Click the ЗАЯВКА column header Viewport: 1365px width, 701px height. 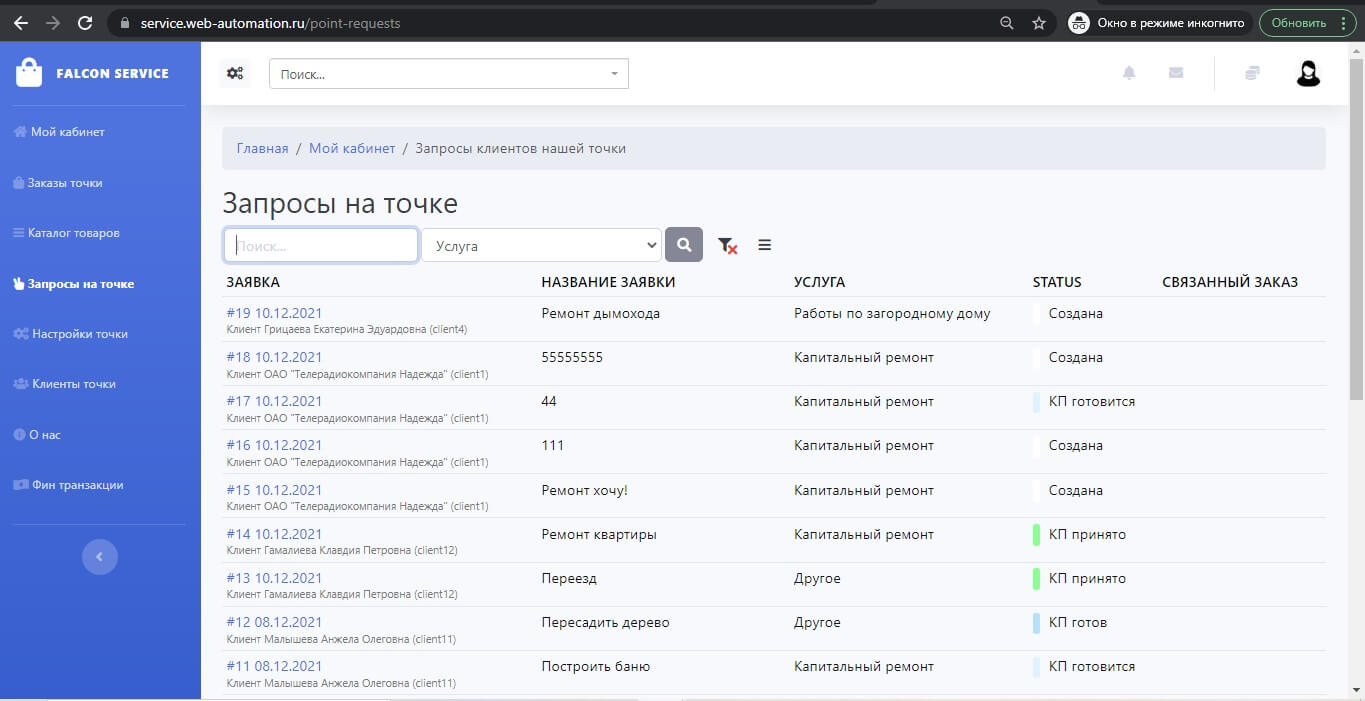[x=253, y=282]
